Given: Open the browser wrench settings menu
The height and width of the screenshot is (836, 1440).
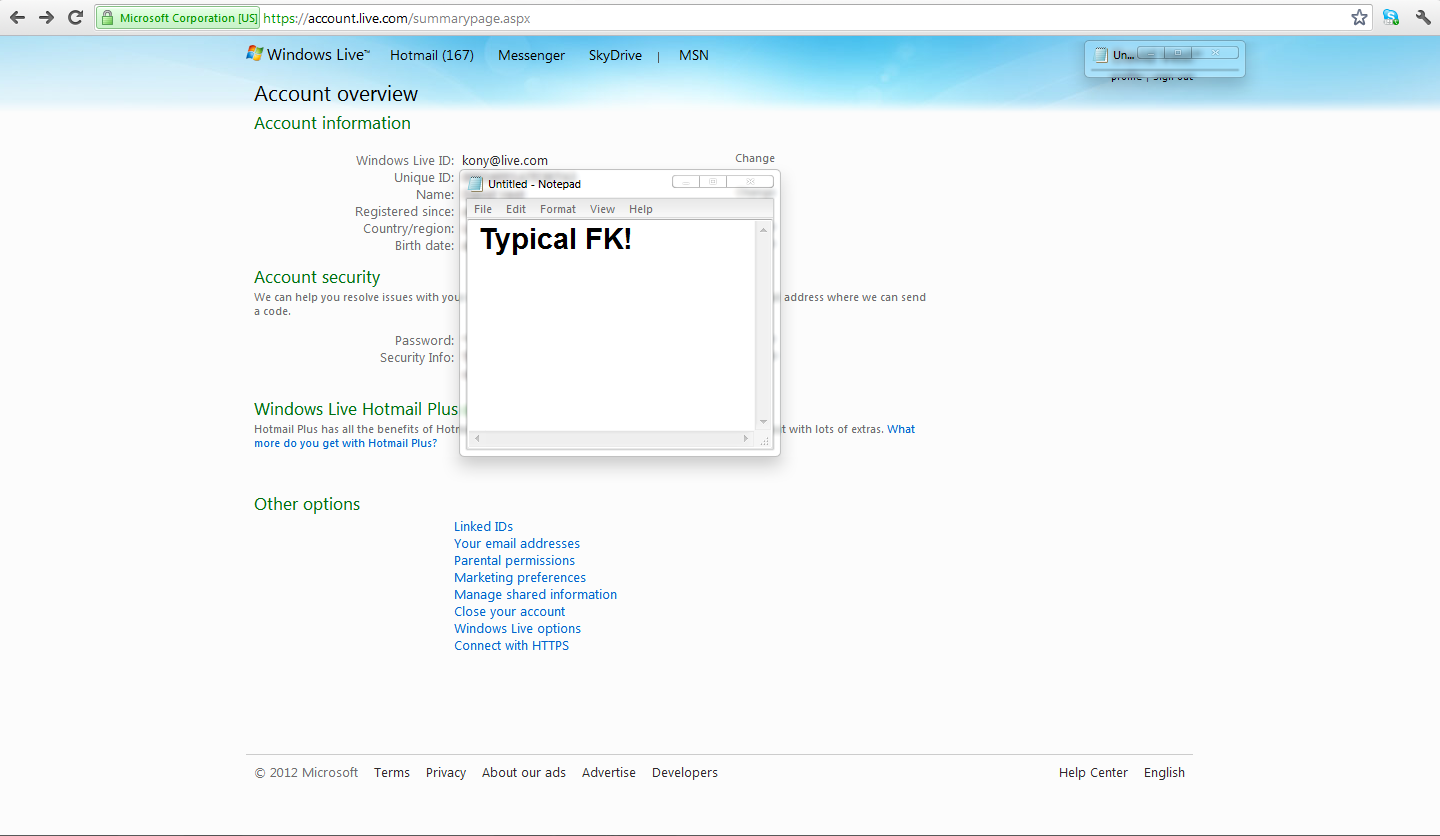Looking at the screenshot, I should click(x=1422, y=17).
